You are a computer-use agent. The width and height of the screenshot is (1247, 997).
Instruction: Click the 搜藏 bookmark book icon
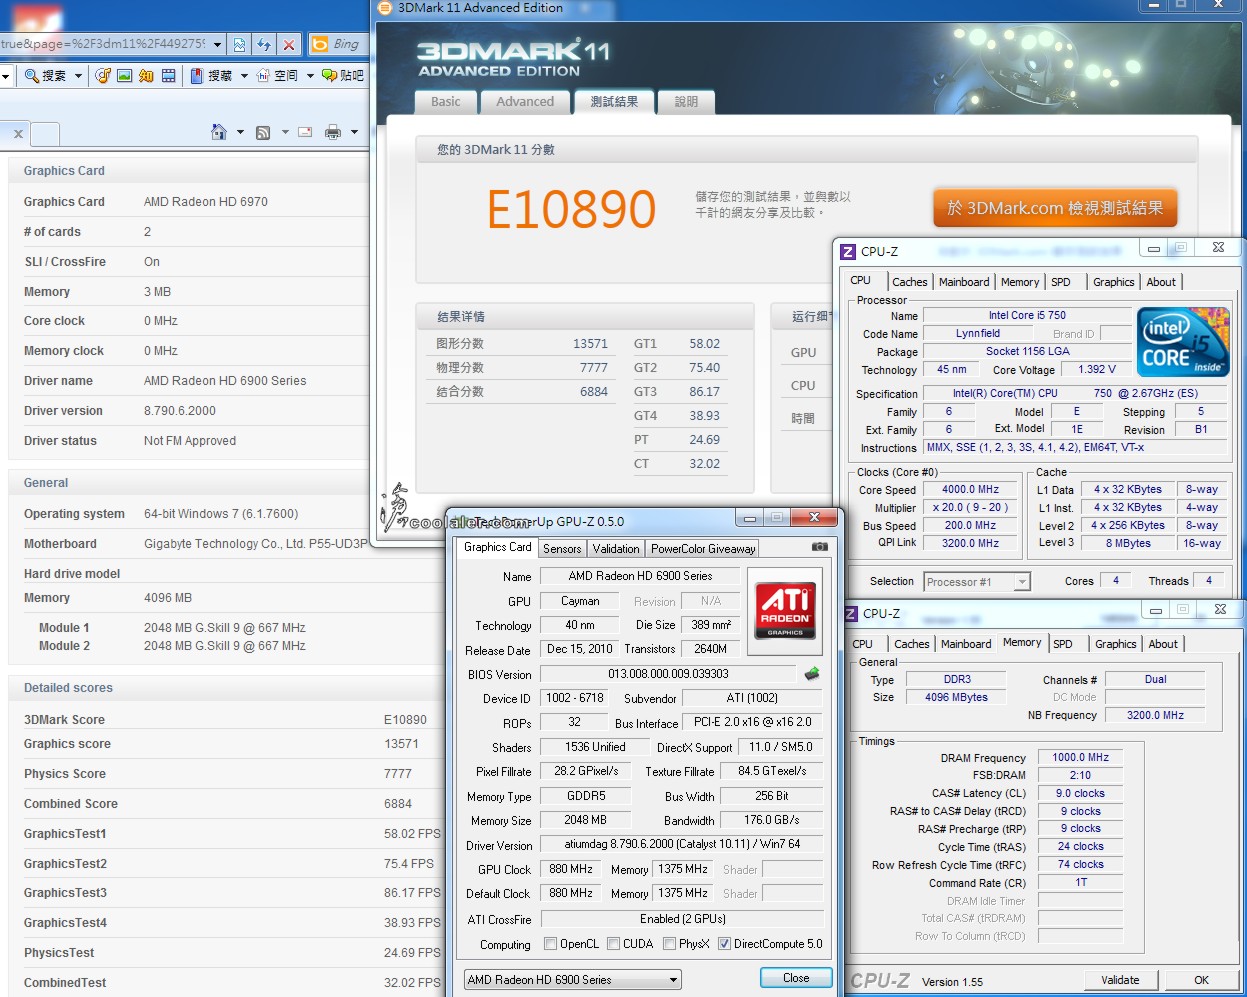(197, 75)
